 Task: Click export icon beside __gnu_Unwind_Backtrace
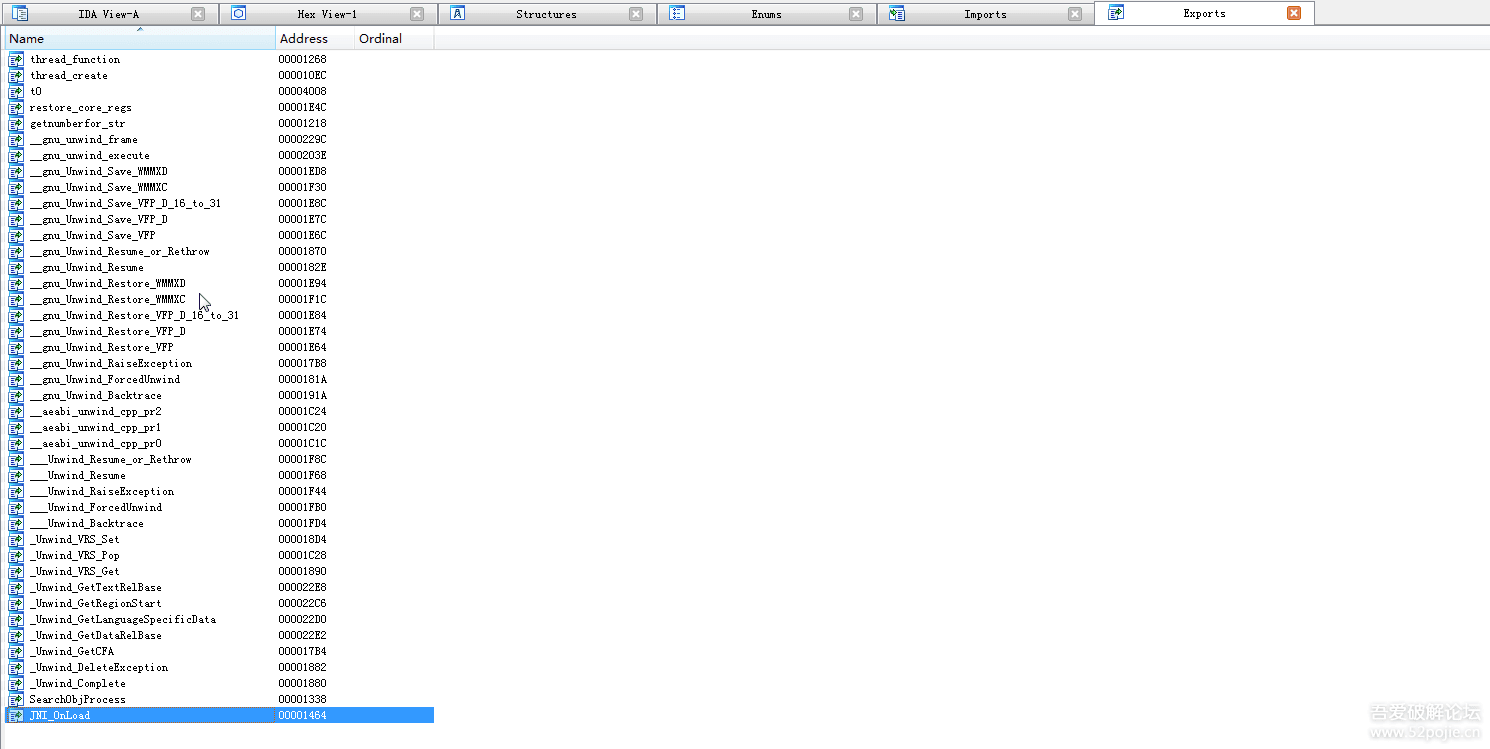tap(16, 396)
